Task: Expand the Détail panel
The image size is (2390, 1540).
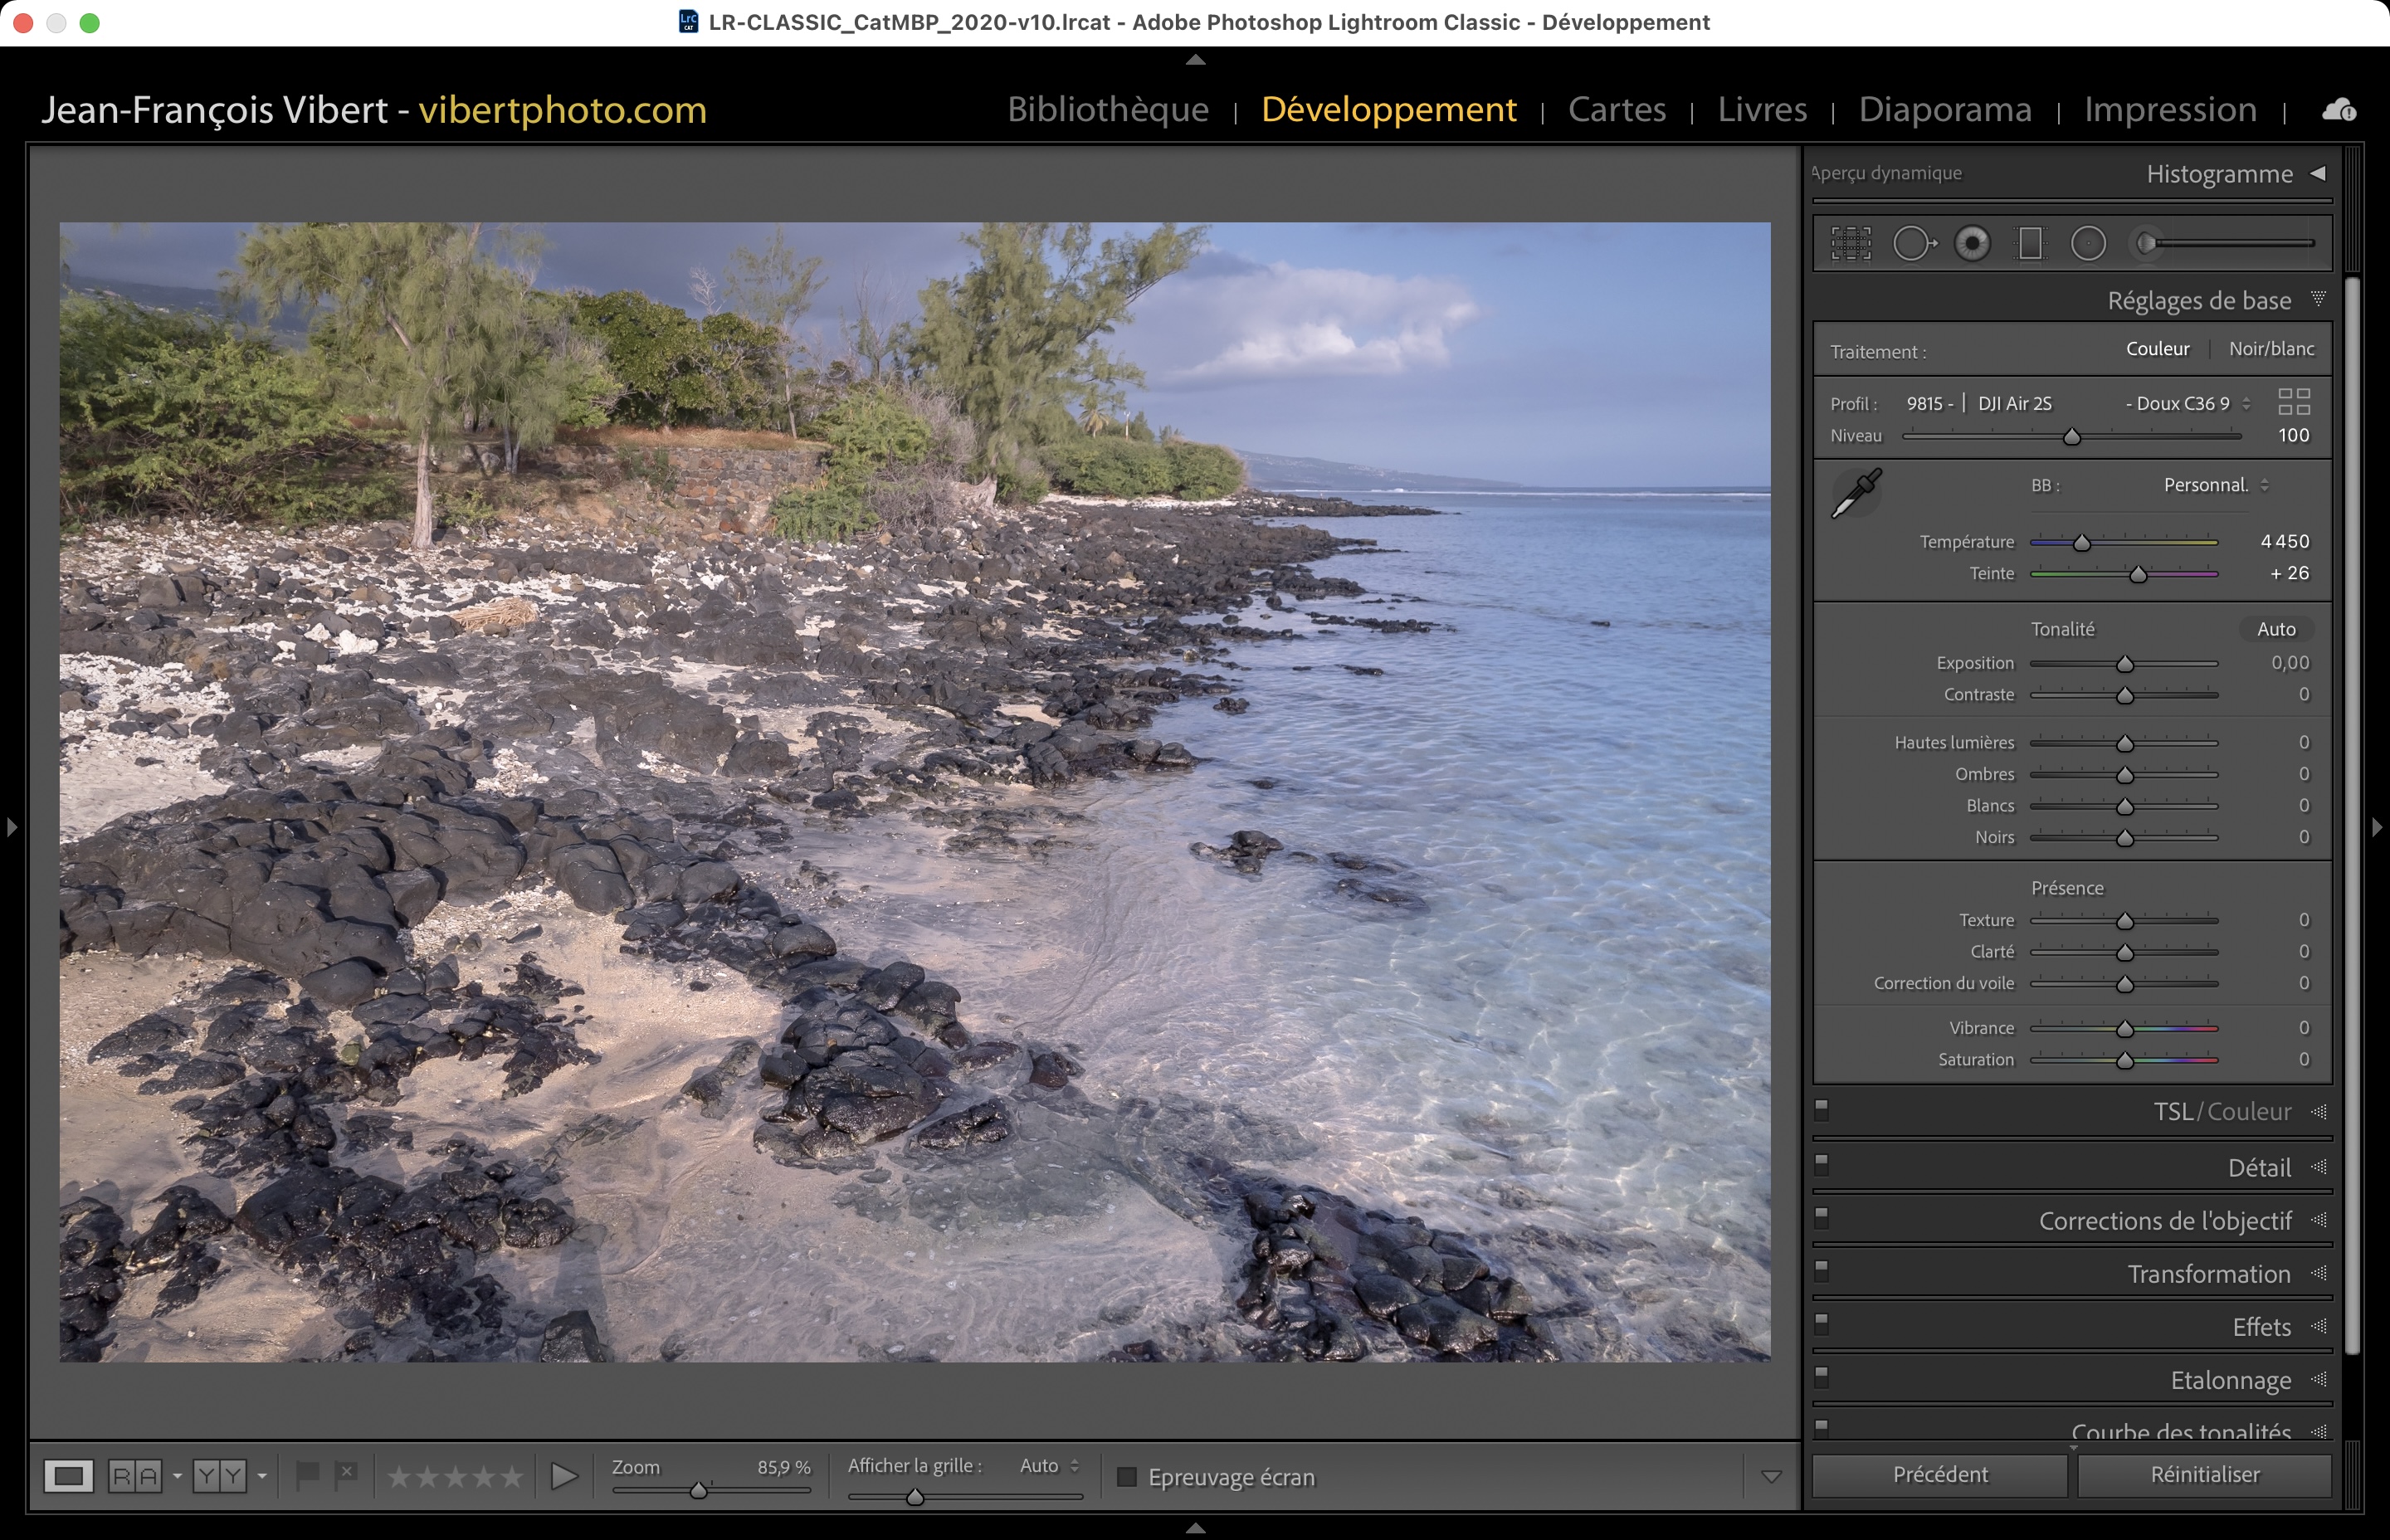Action: tap(2258, 1167)
